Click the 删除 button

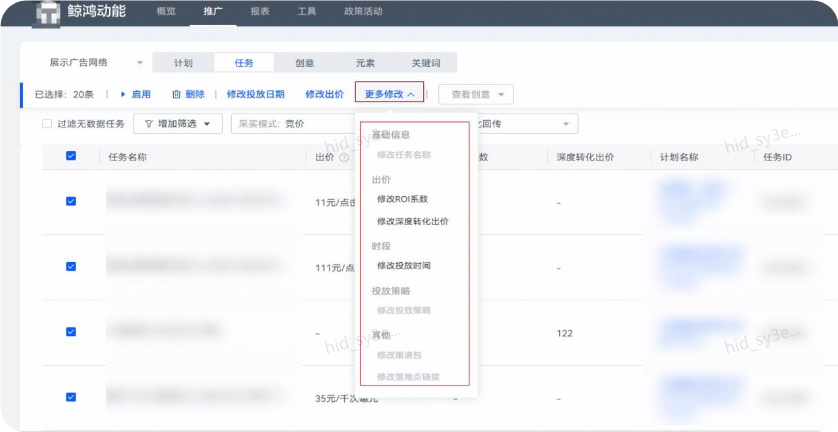click(x=188, y=94)
